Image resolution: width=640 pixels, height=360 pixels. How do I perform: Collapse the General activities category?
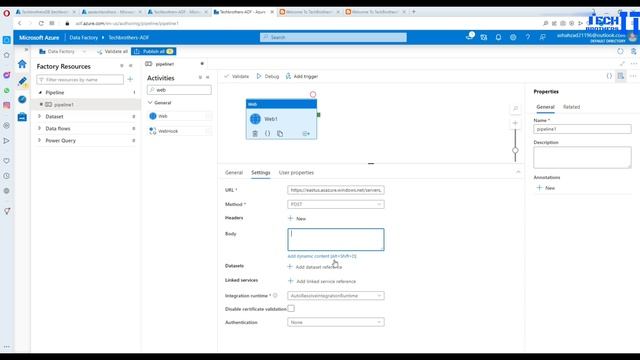pyautogui.click(x=150, y=103)
